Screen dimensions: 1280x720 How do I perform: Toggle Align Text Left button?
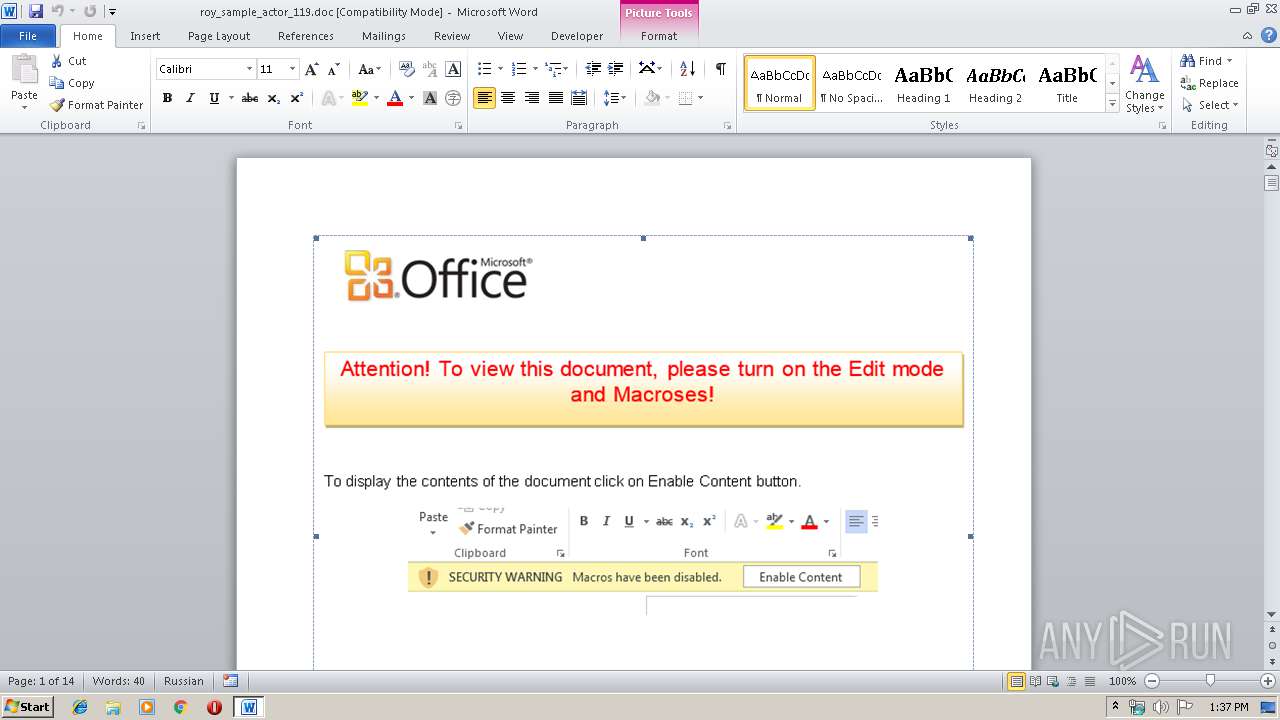pos(484,98)
